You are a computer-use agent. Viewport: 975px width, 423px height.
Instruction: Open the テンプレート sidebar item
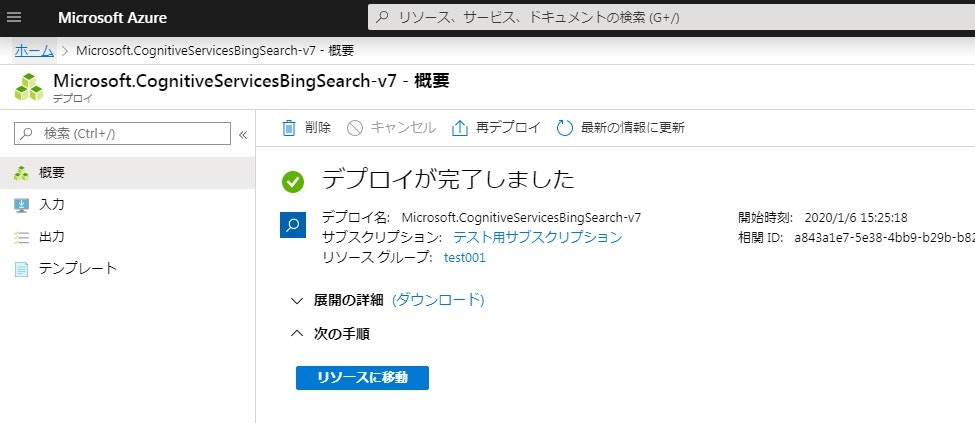click(127, 269)
